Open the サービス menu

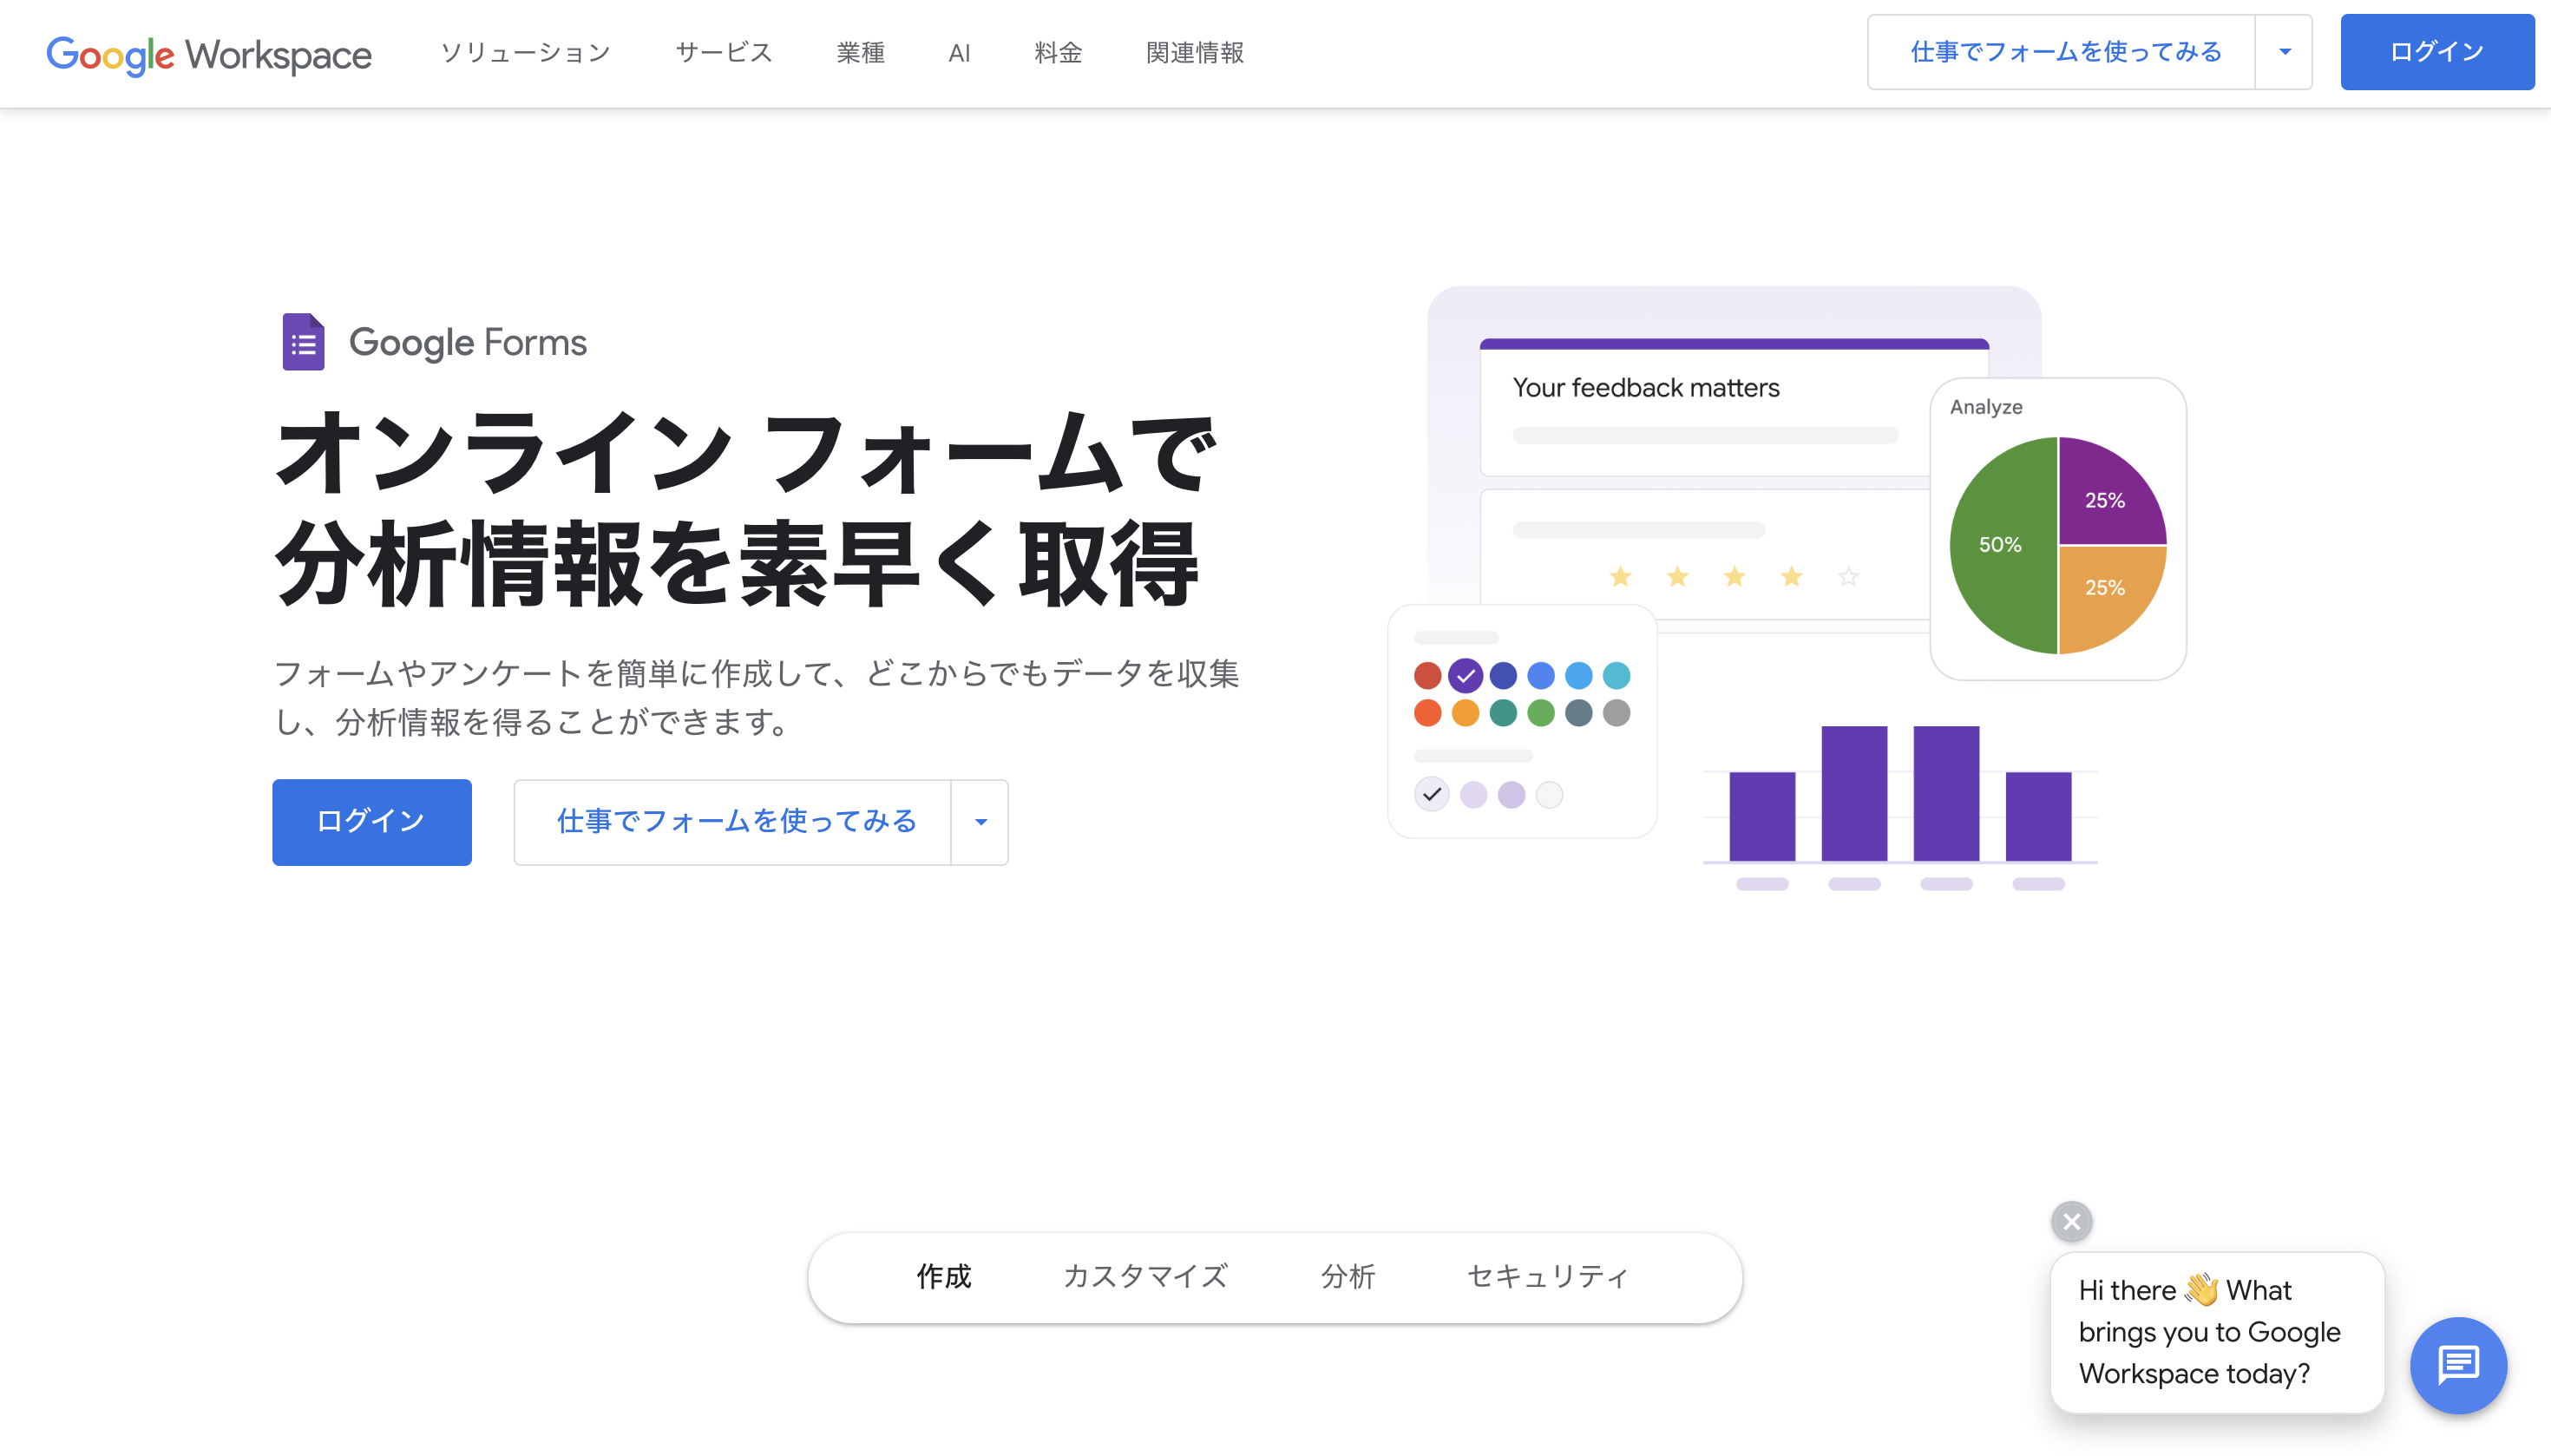(x=724, y=53)
